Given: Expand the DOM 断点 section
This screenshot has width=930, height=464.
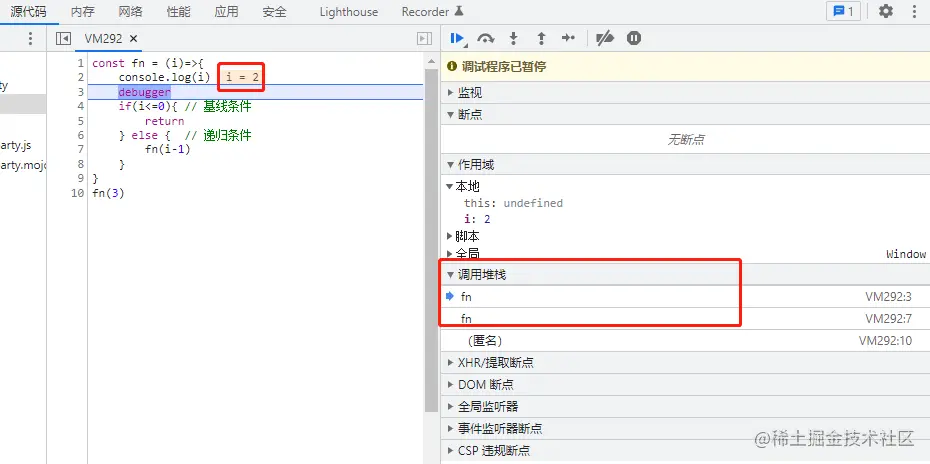Looking at the screenshot, I should (x=686, y=384).
